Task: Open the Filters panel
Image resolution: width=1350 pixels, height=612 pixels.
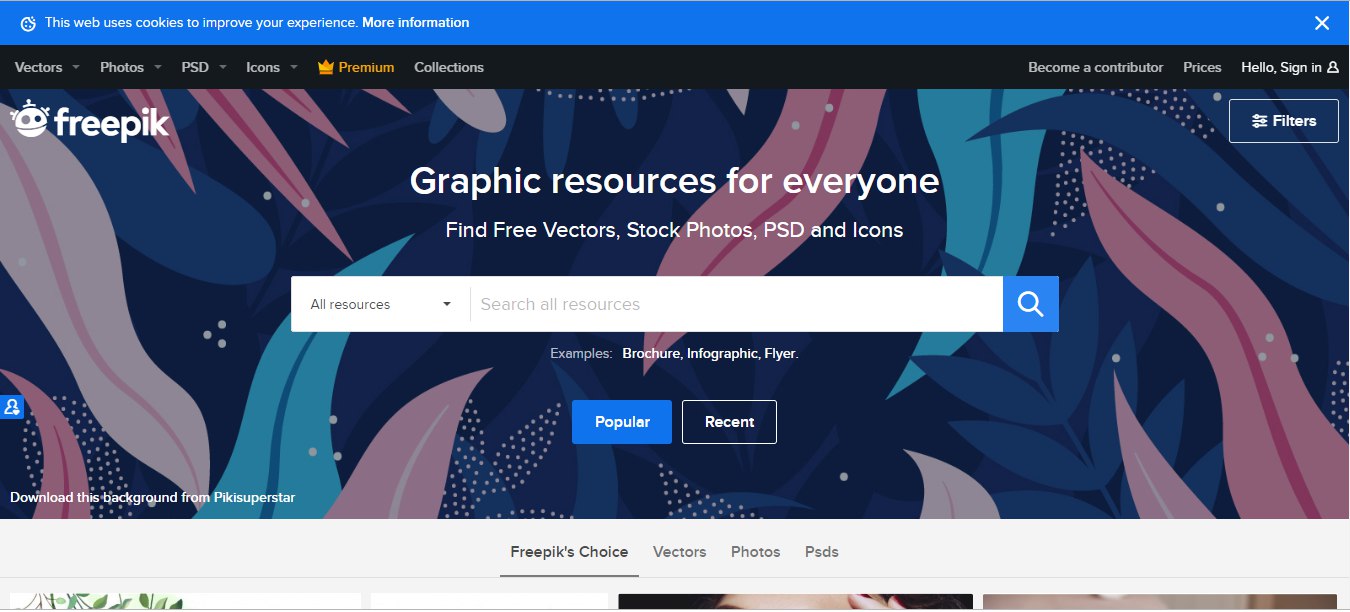Action: 1284,121
